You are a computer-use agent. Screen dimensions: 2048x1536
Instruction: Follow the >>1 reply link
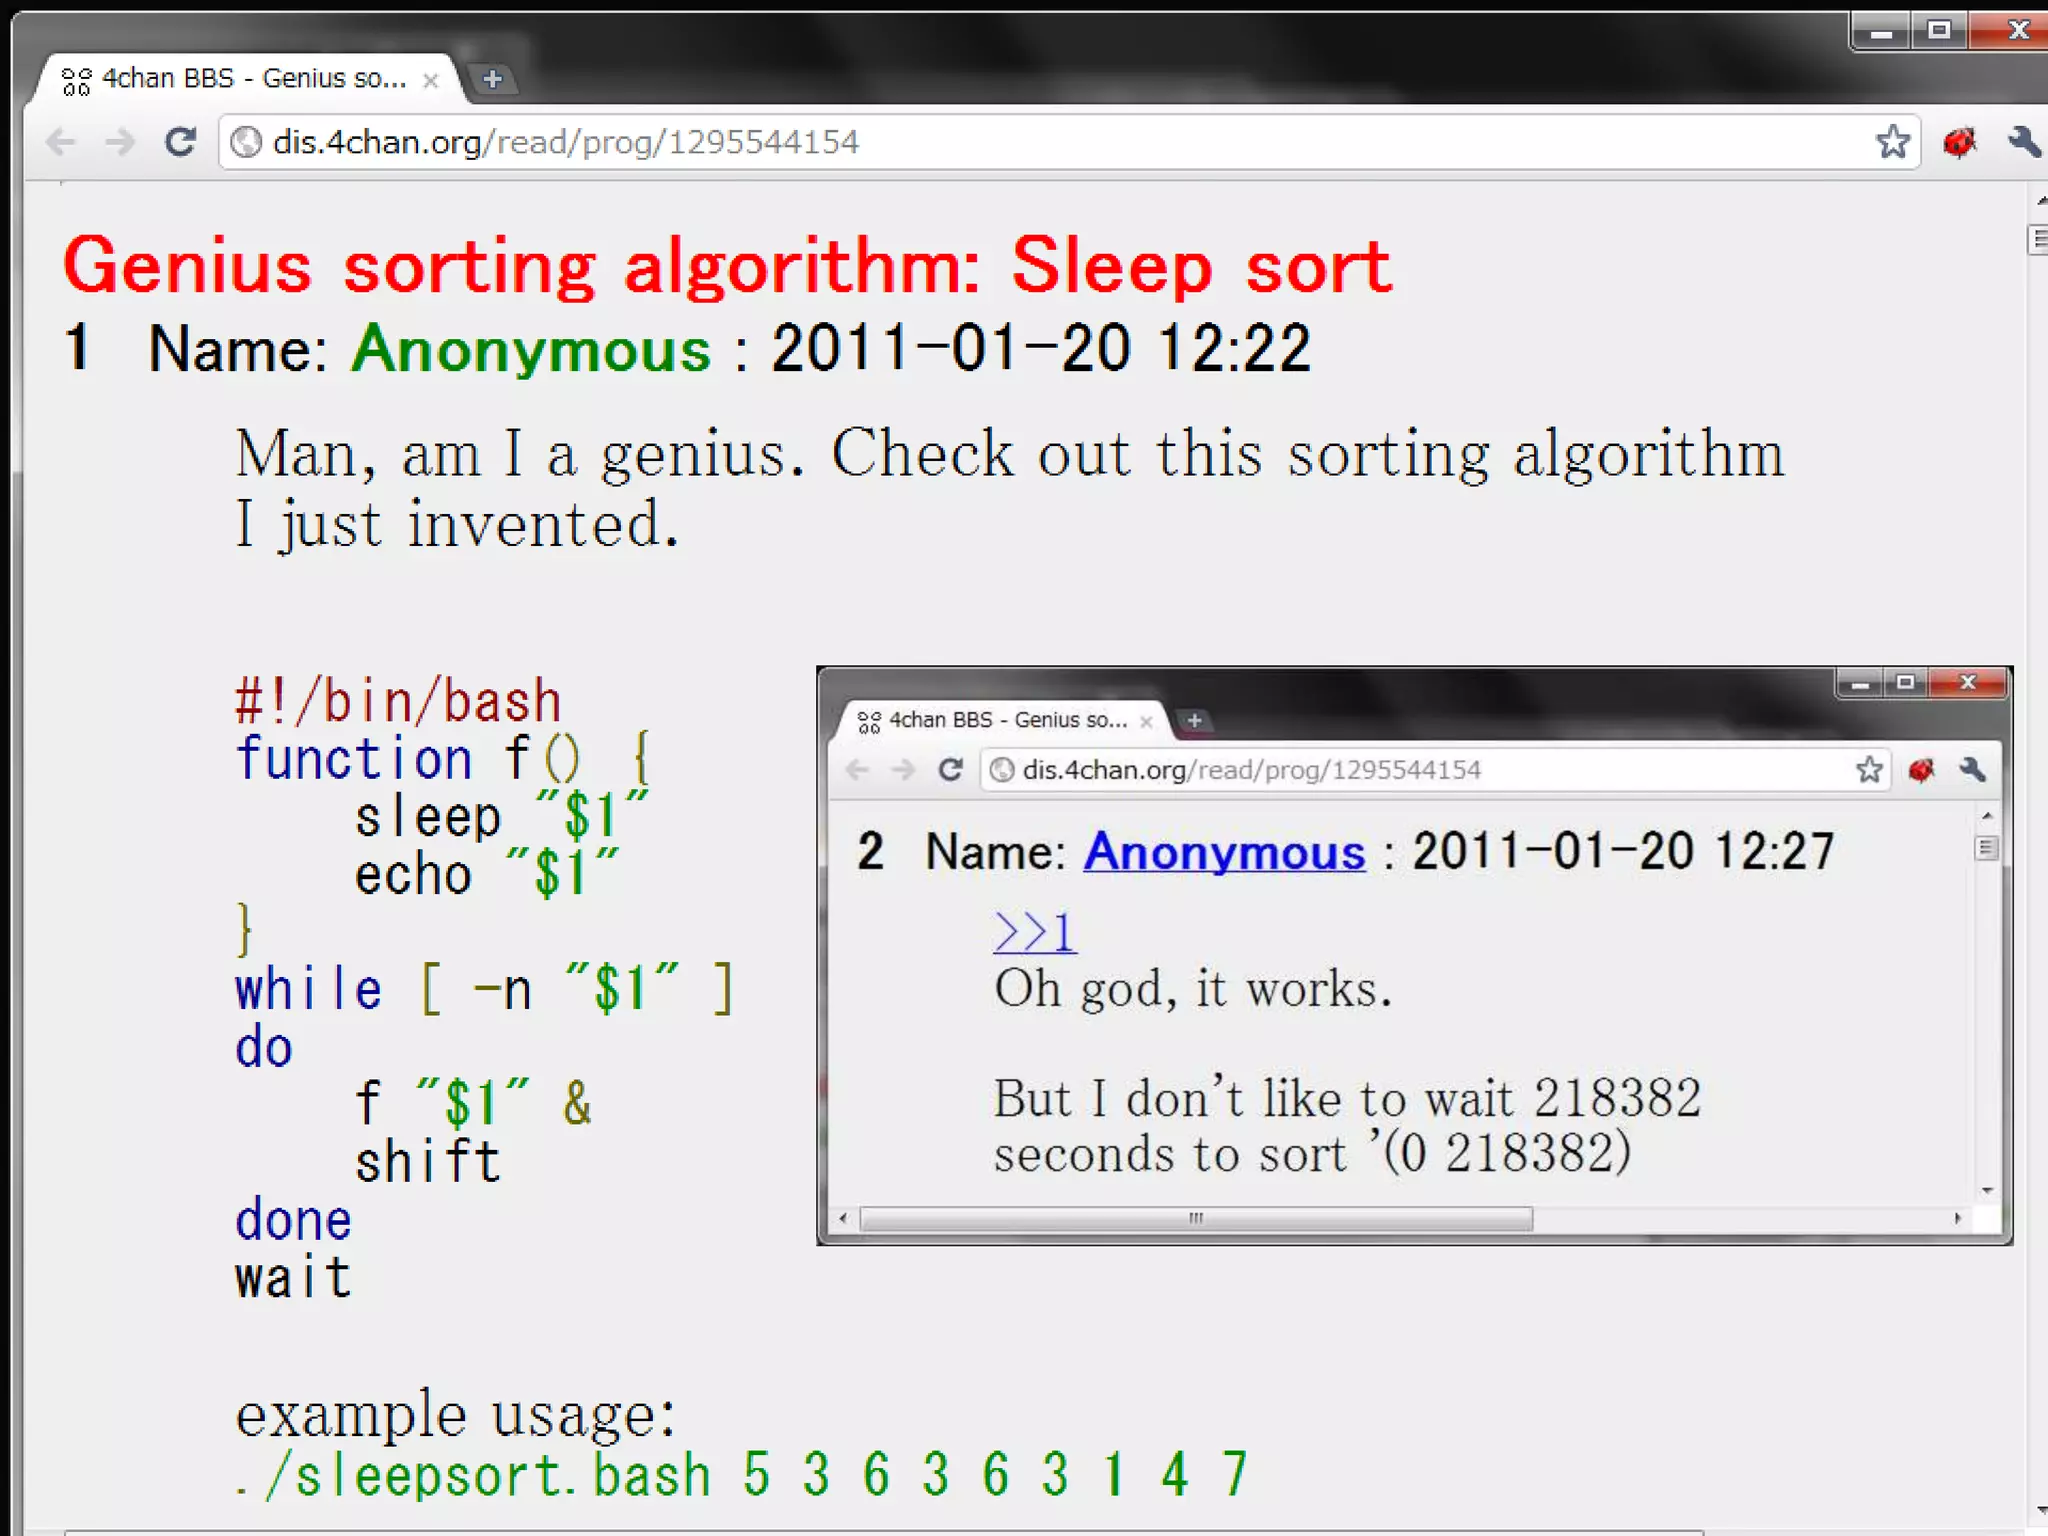pos(1034,932)
